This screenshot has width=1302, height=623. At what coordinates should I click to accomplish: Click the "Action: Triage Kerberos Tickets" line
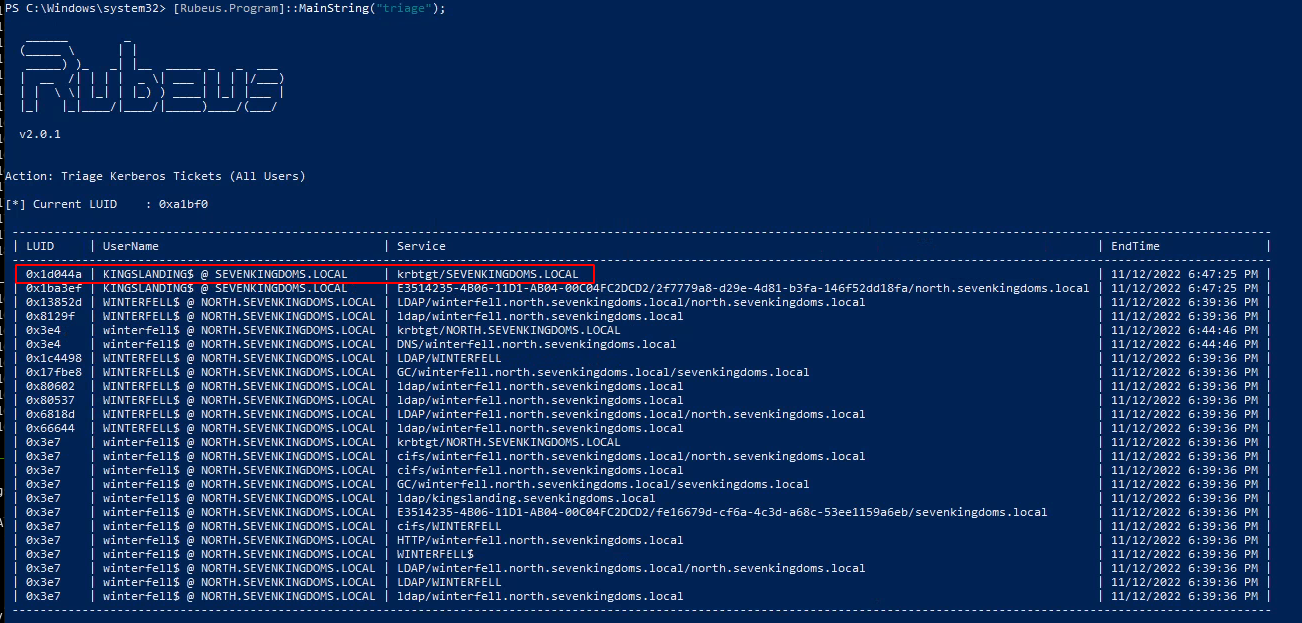click(x=155, y=176)
